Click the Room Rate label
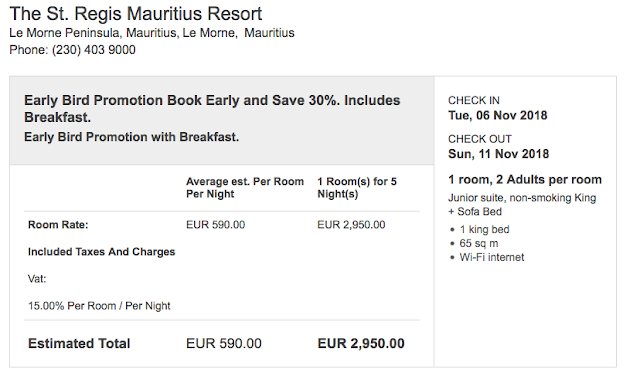 coord(58,225)
